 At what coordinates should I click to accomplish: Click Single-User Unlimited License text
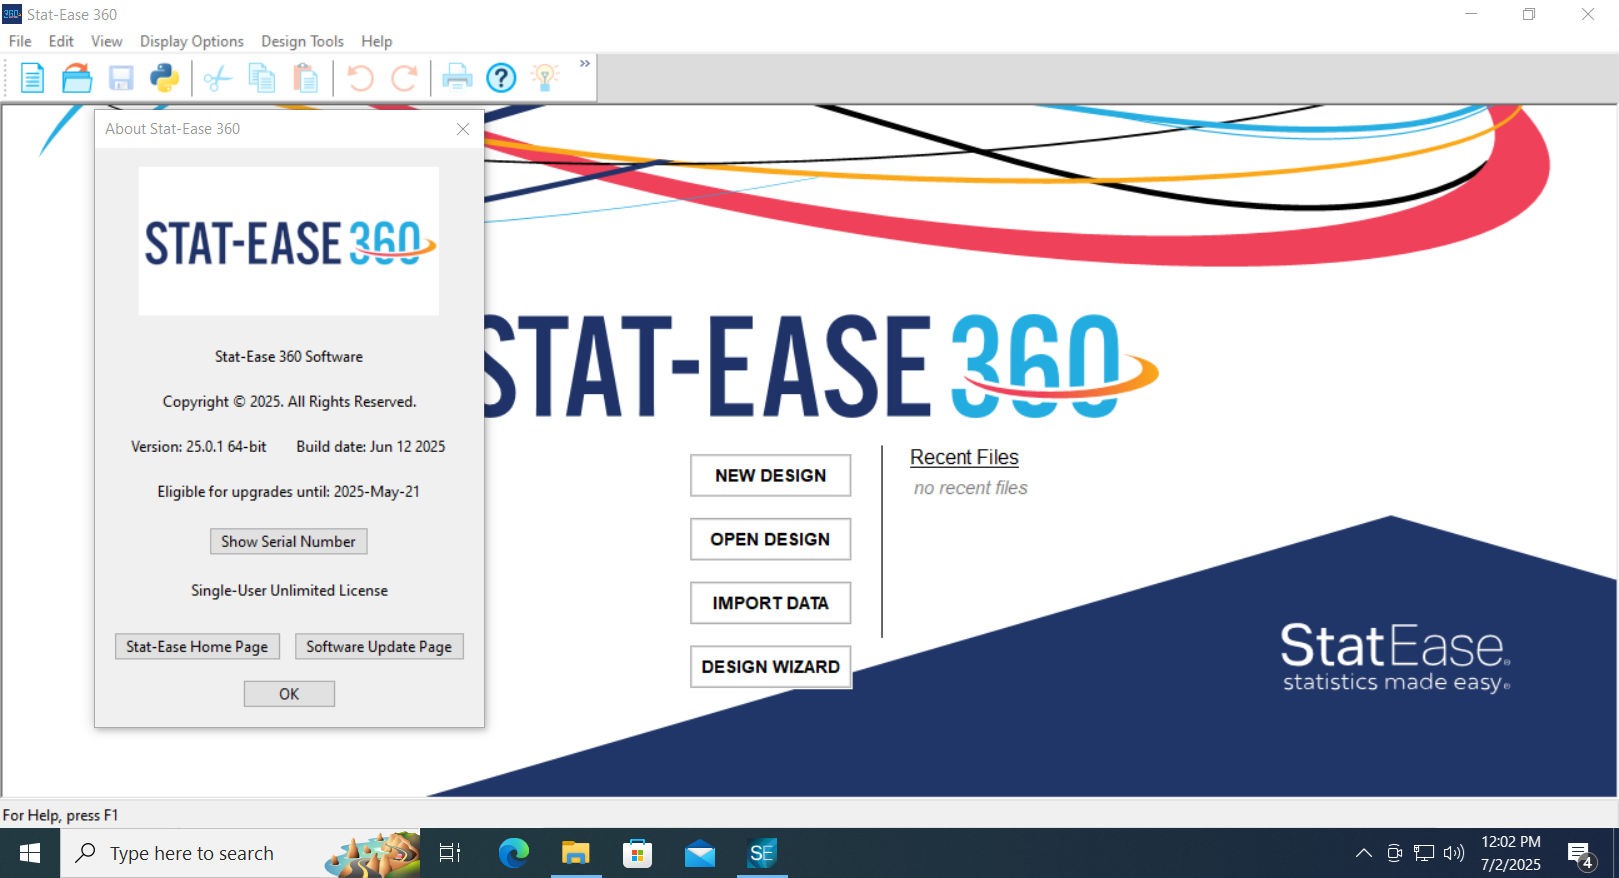point(289,591)
